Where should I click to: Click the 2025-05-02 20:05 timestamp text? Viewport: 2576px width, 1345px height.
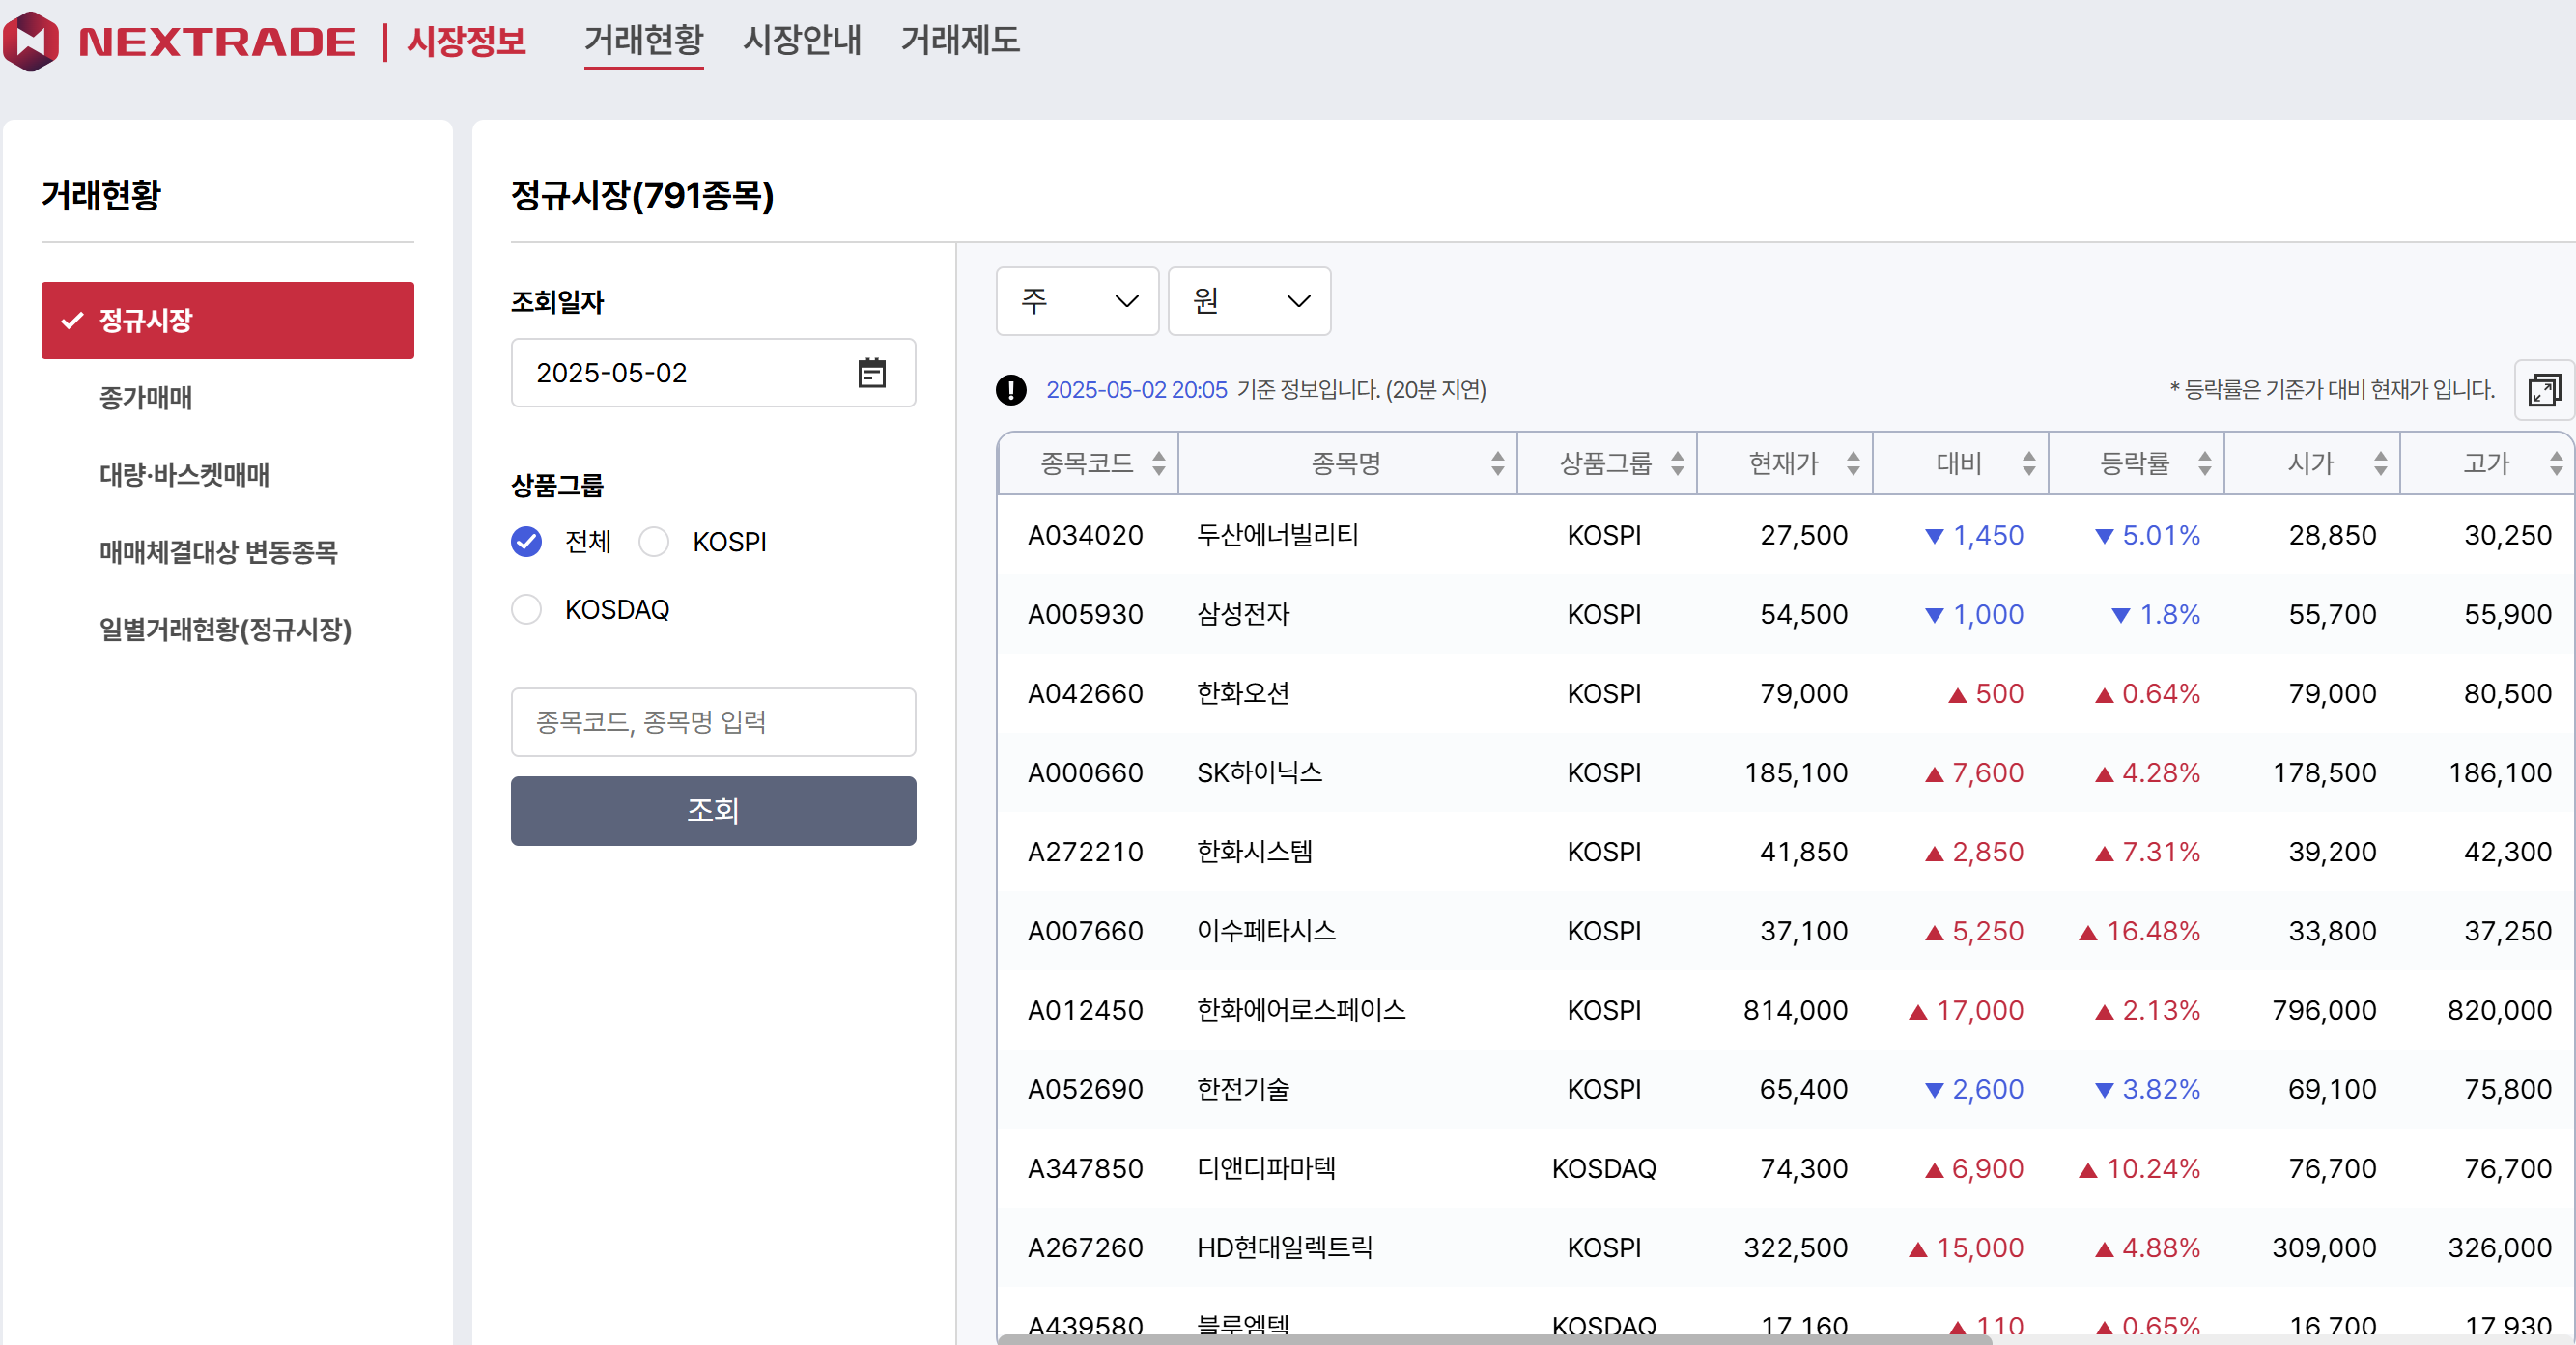1136,390
